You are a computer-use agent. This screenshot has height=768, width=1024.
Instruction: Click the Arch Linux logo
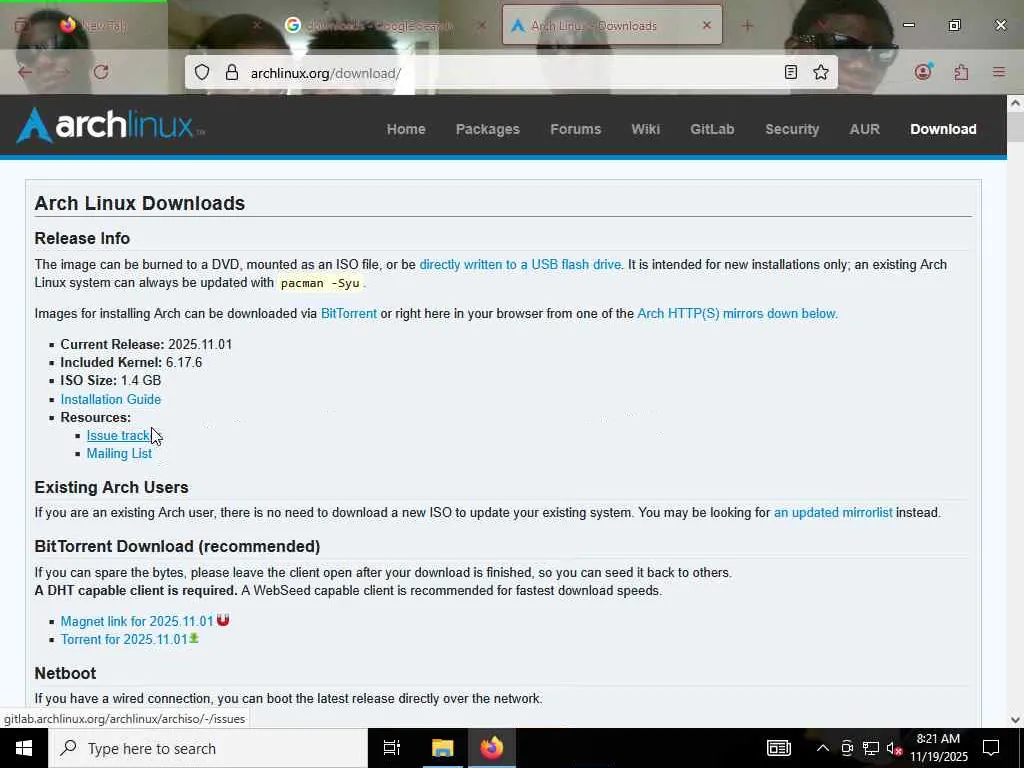(x=110, y=125)
